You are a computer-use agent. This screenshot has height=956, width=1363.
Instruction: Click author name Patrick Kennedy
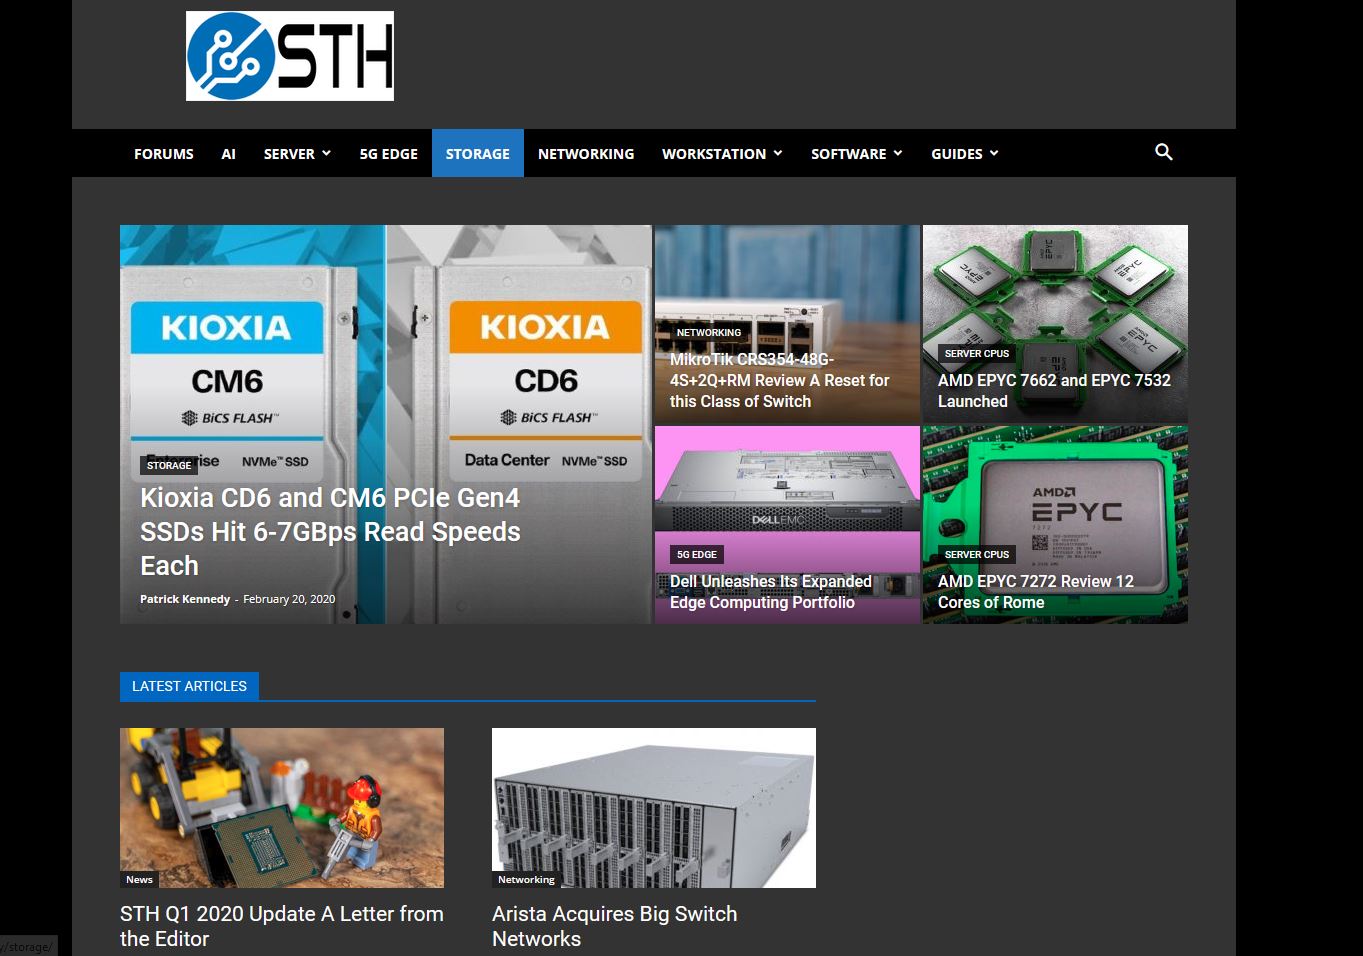185,599
